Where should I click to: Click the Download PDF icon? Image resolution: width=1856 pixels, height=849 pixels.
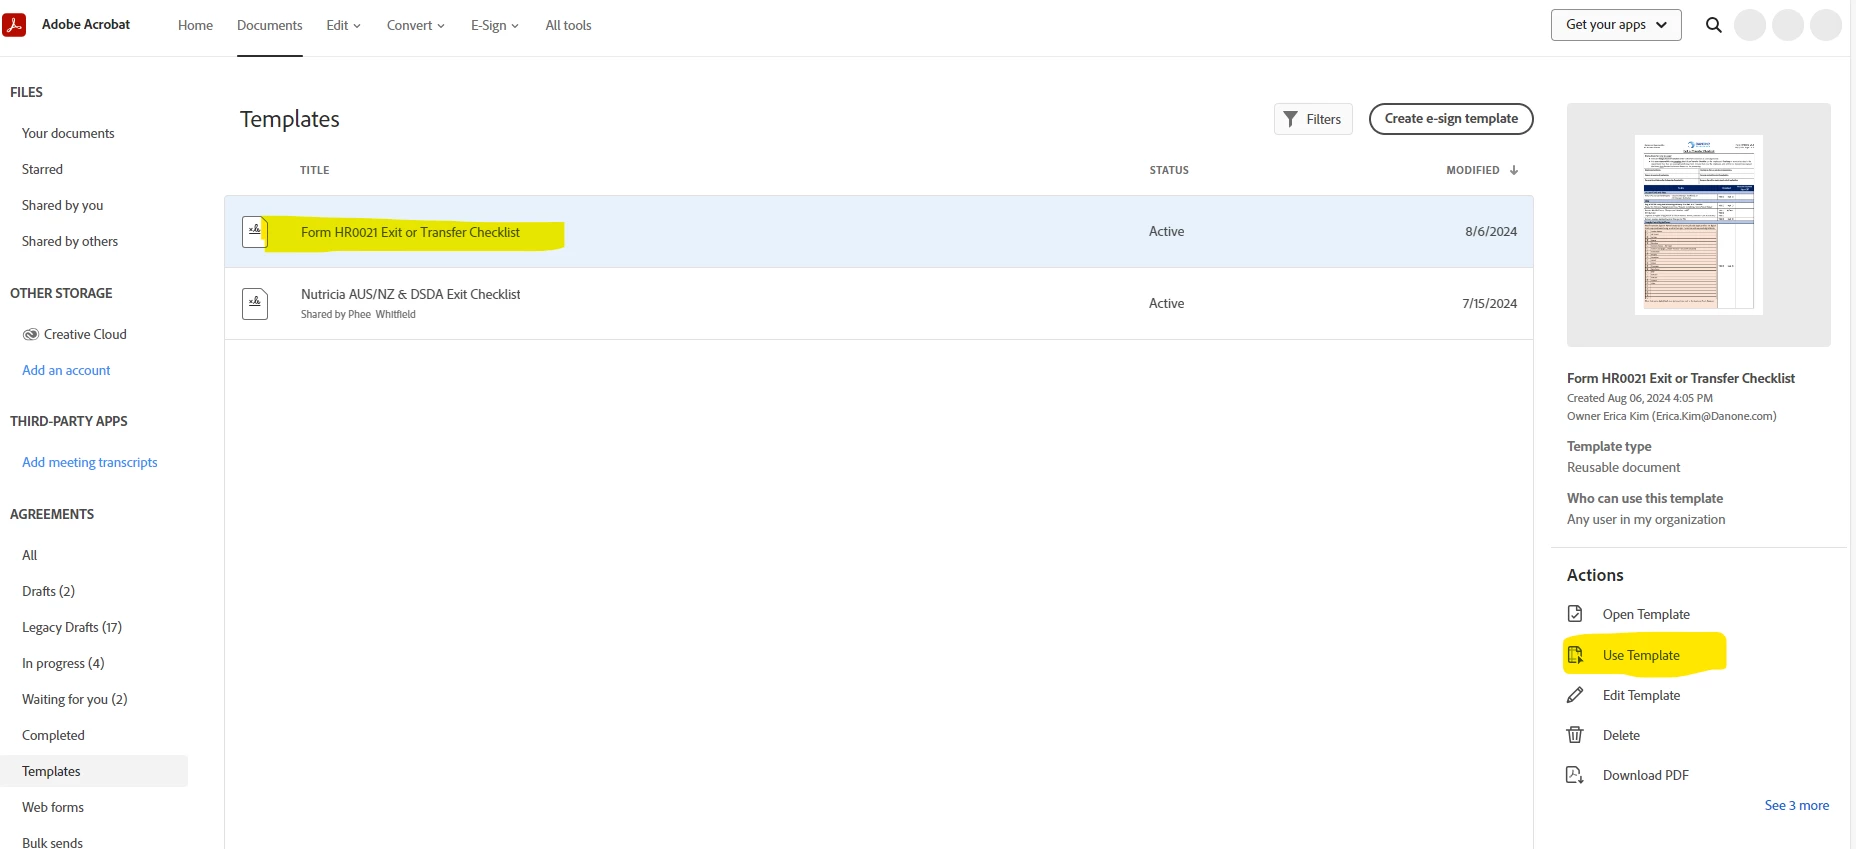pos(1575,775)
